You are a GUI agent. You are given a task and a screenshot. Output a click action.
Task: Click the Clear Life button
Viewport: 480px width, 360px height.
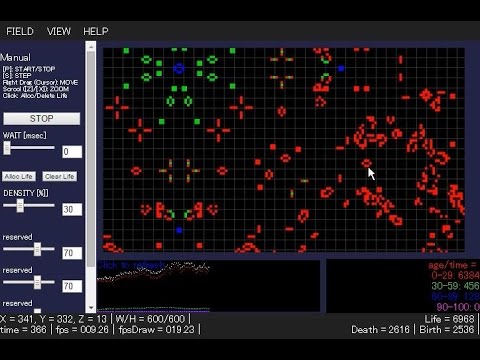pos(59,176)
